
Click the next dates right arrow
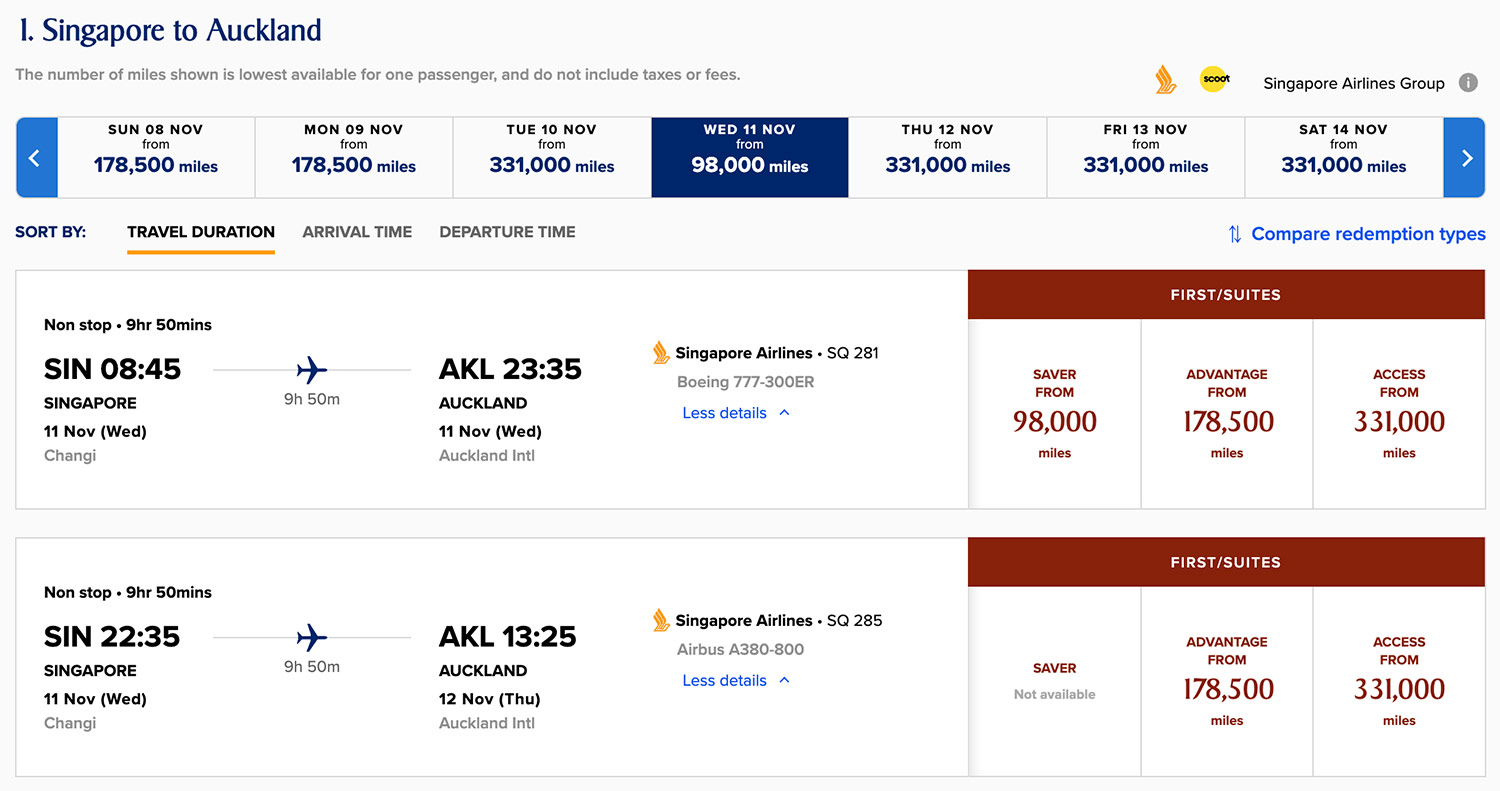[x=1465, y=158]
